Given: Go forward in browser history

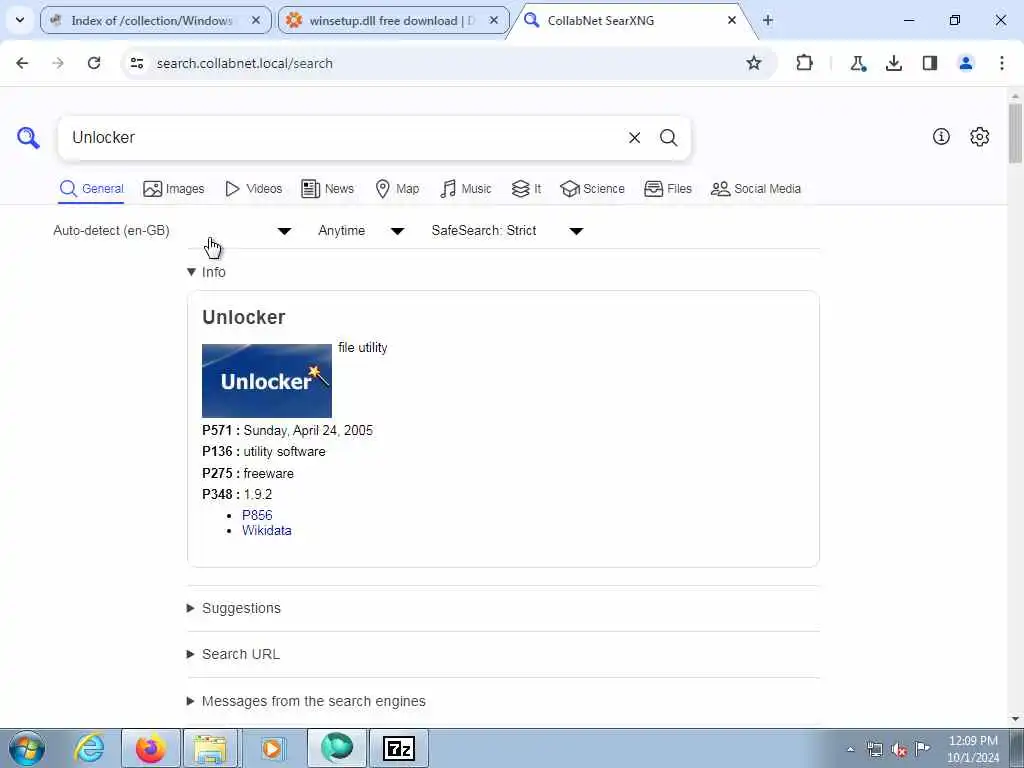Looking at the screenshot, I should tap(58, 63).
